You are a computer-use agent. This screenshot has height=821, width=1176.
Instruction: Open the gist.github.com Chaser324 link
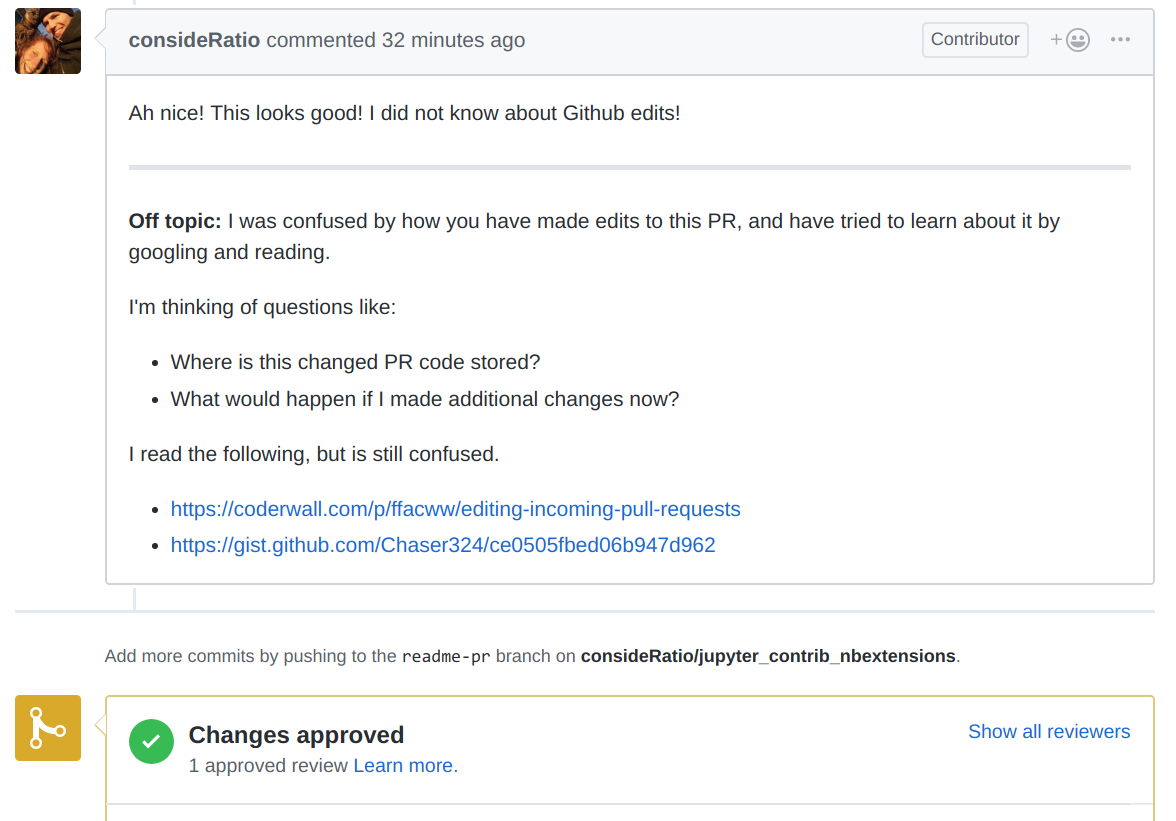point(443,545)
